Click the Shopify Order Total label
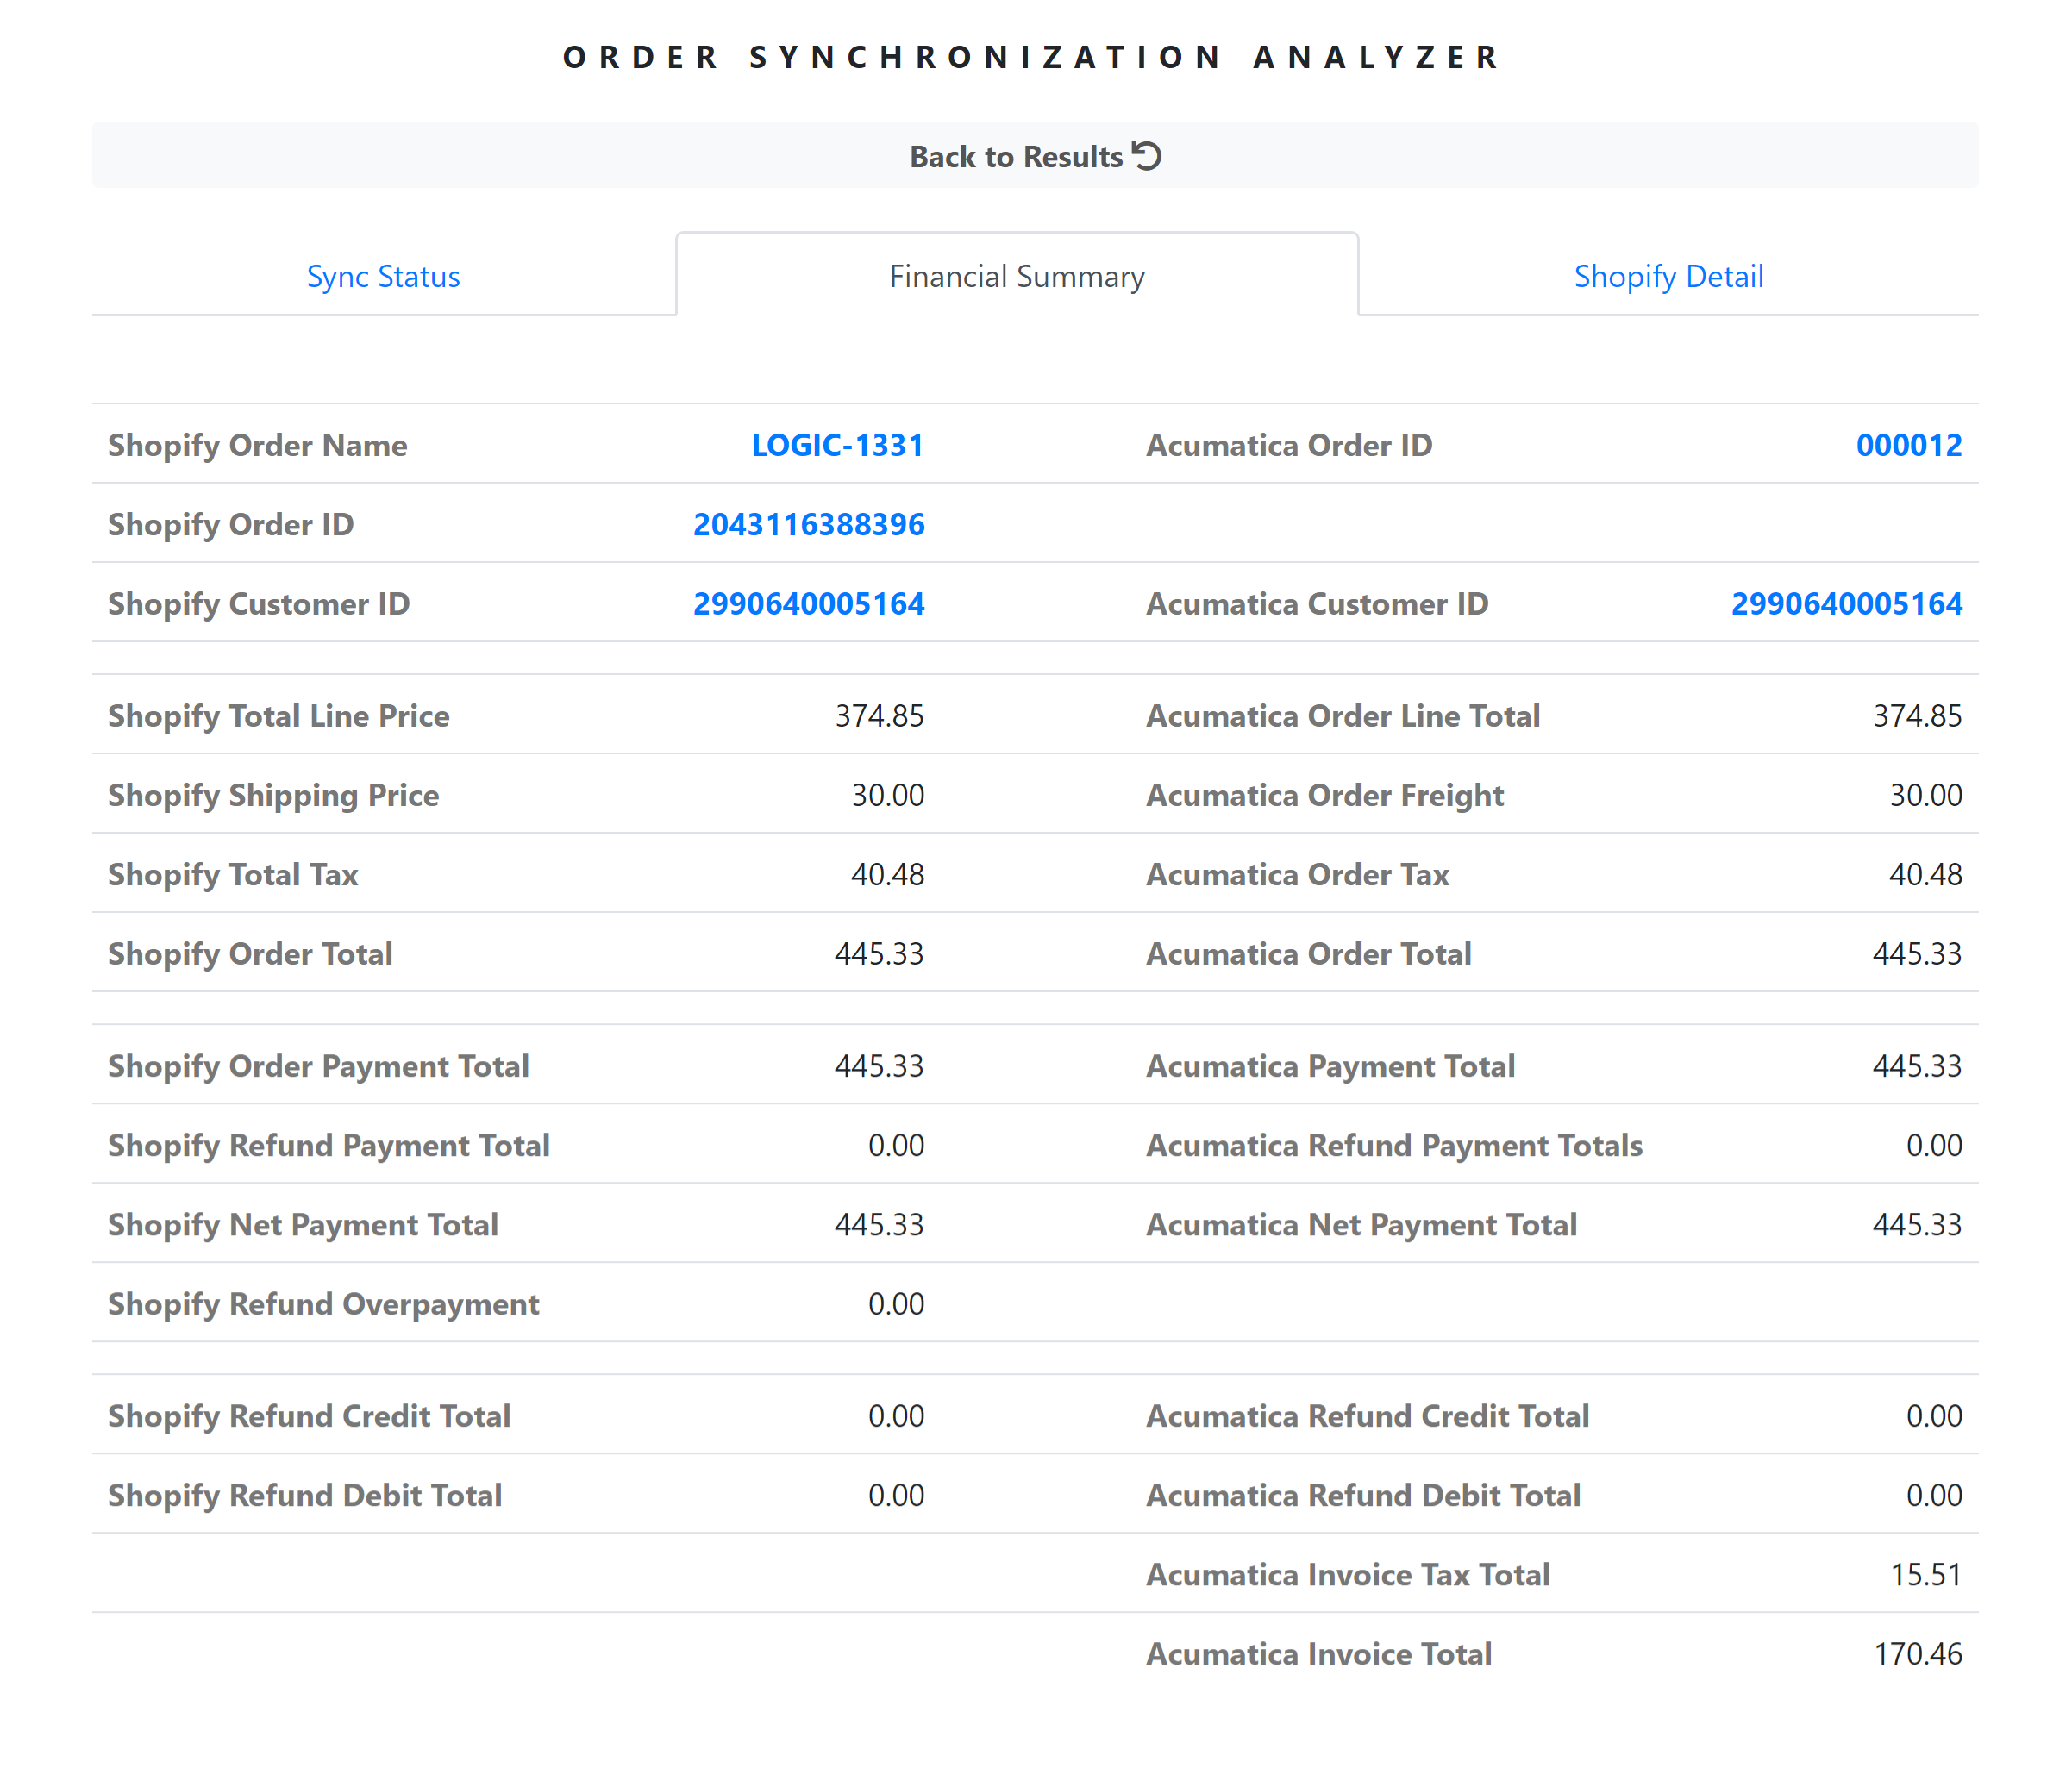Screen dimensions: 2072x1787 [250, 954]
